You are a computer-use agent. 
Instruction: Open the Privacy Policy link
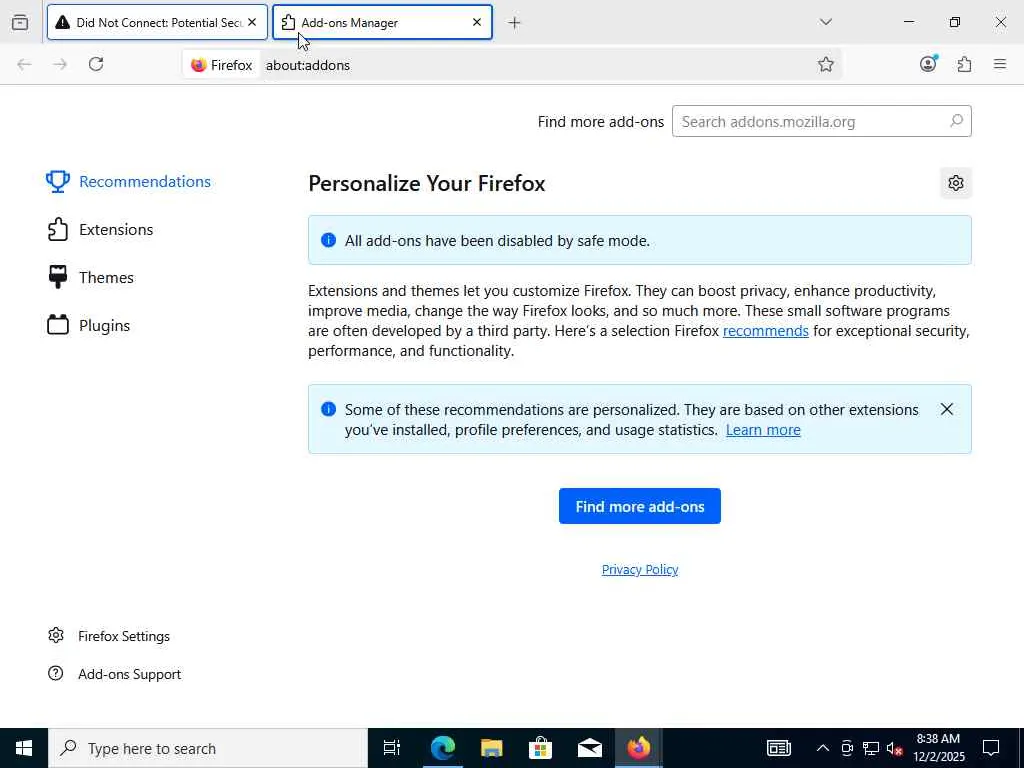(x=639, y=569)
